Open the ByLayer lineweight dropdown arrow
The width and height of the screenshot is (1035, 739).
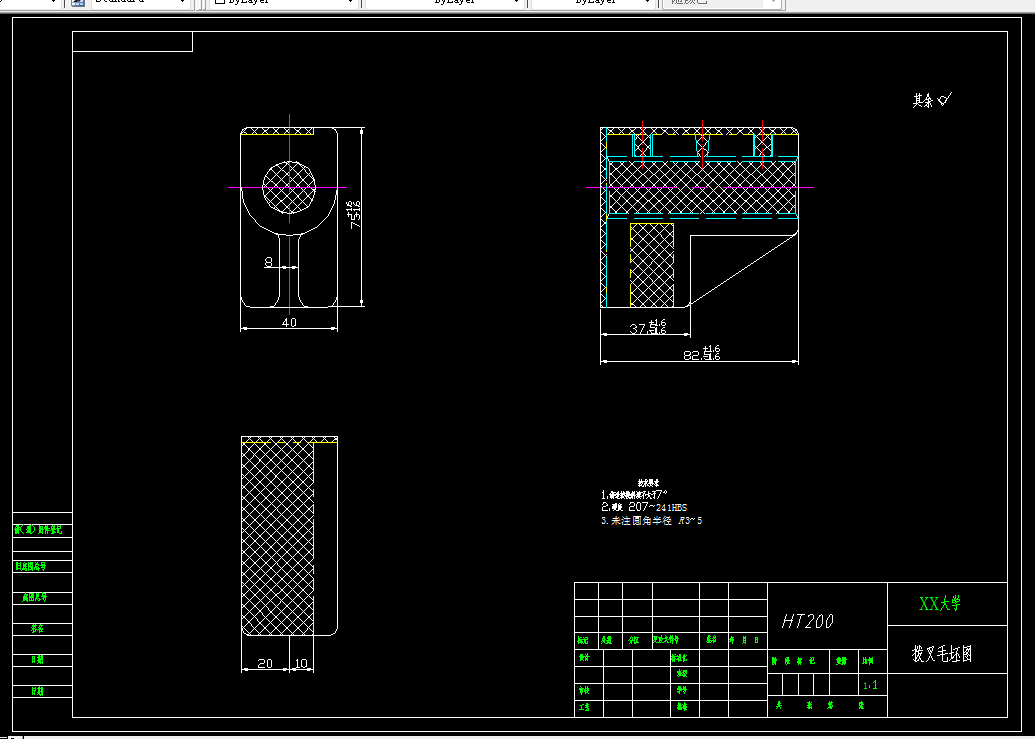648,3
